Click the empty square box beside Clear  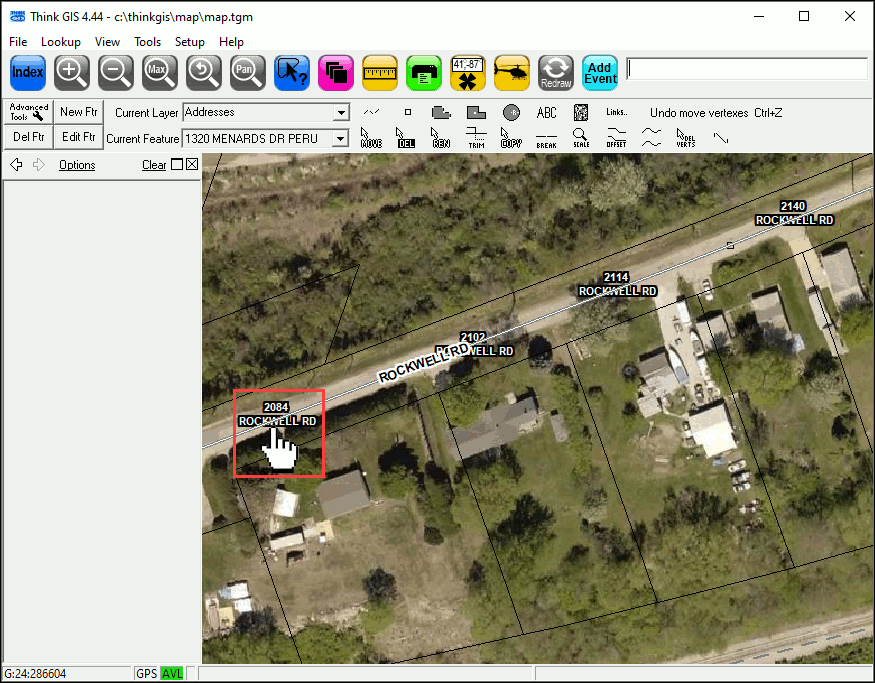click(x=177, y=165)
